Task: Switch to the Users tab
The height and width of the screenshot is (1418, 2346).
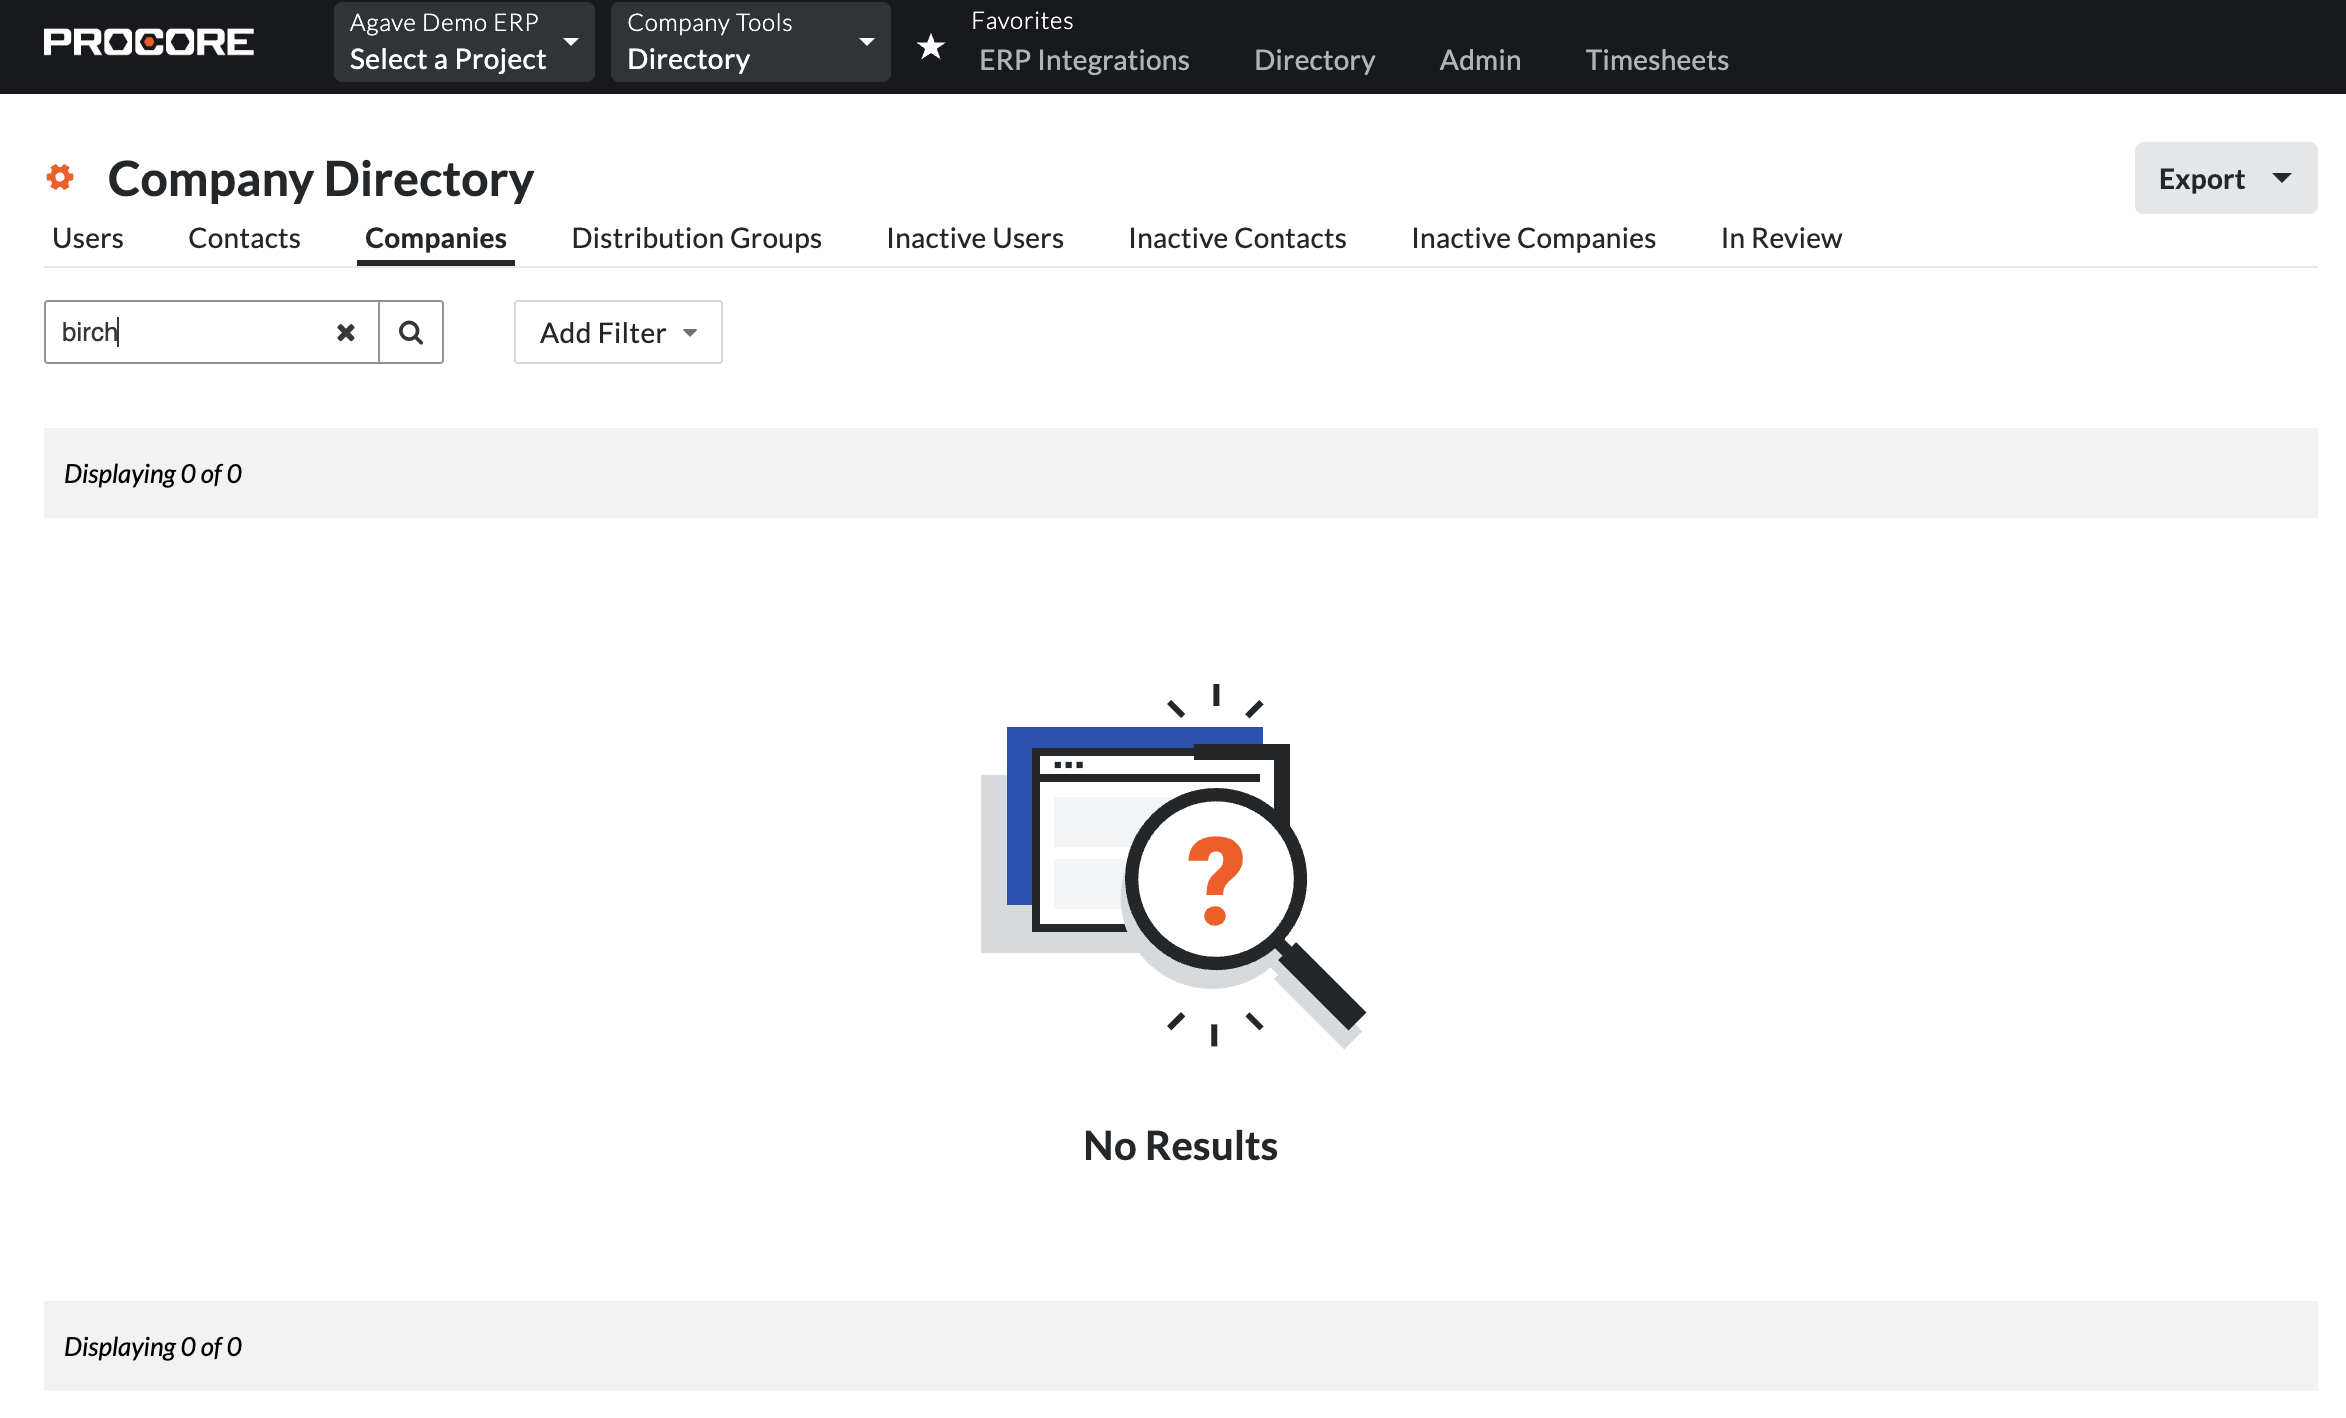Action: coord(88,238)
